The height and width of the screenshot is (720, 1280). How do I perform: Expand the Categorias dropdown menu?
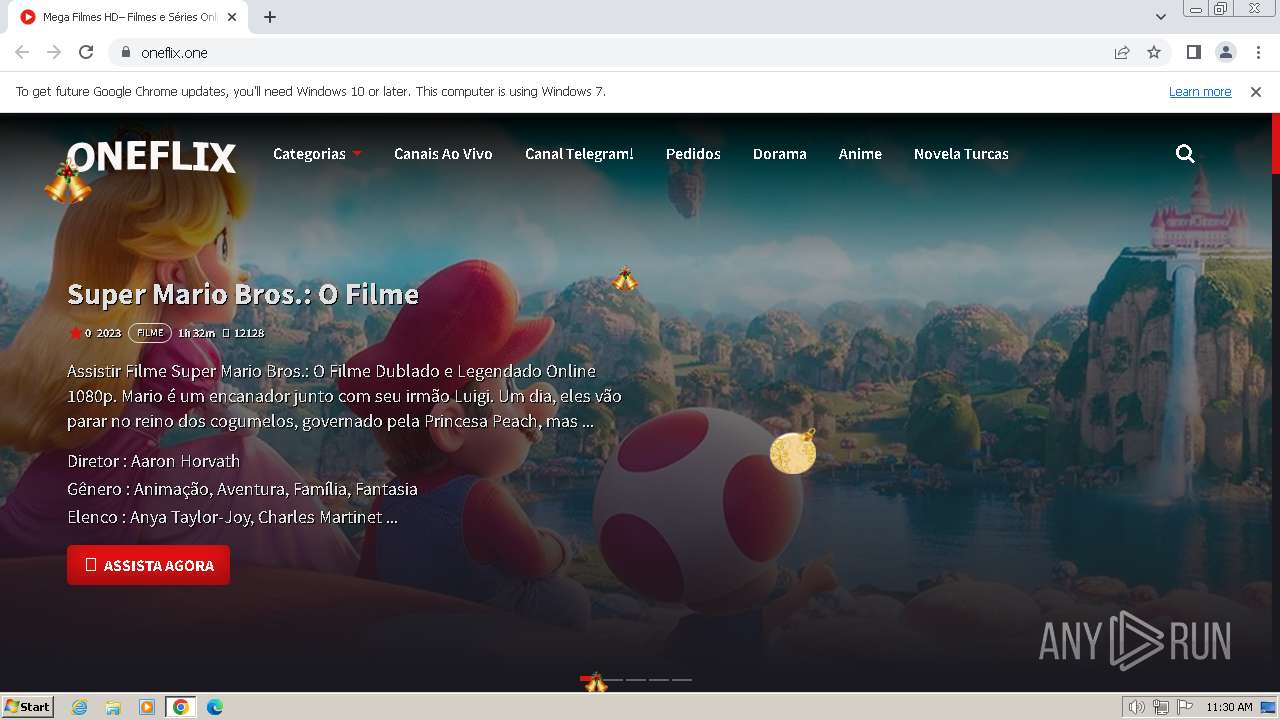pyautogui.click(x=317, y=154)
